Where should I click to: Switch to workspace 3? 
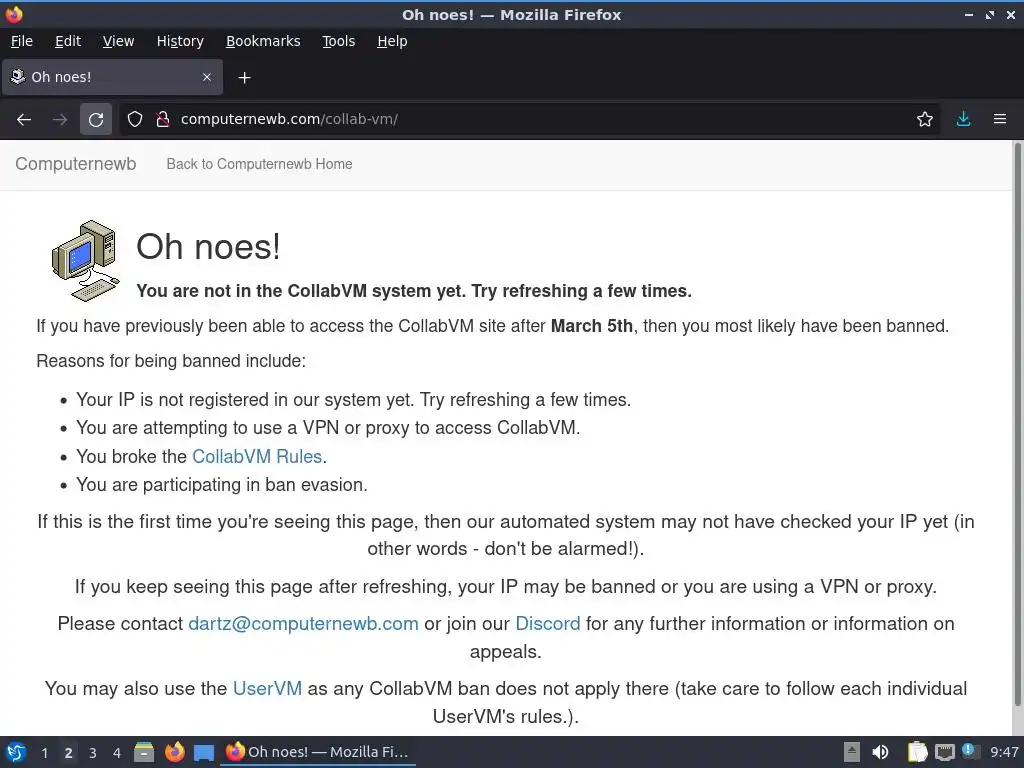[x=93, y=753]
